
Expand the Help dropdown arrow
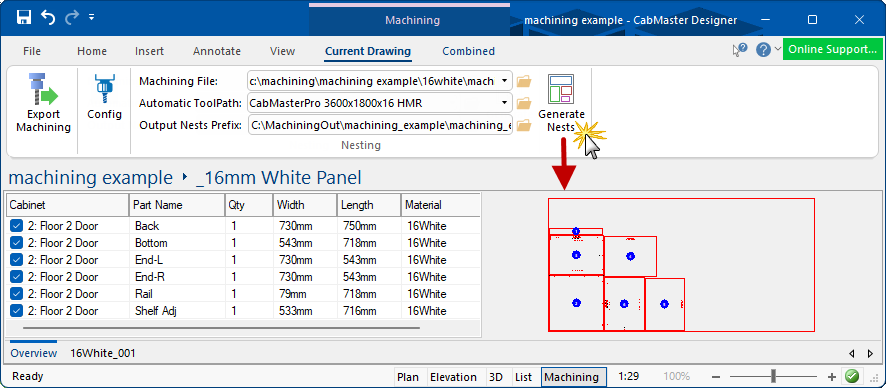click(x=778, y=50)
